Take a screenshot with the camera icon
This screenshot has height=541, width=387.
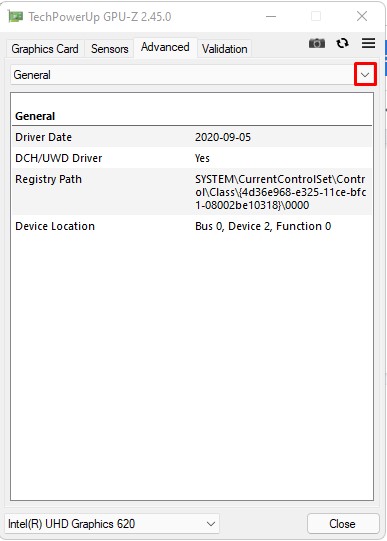click(x=317, y=43)
